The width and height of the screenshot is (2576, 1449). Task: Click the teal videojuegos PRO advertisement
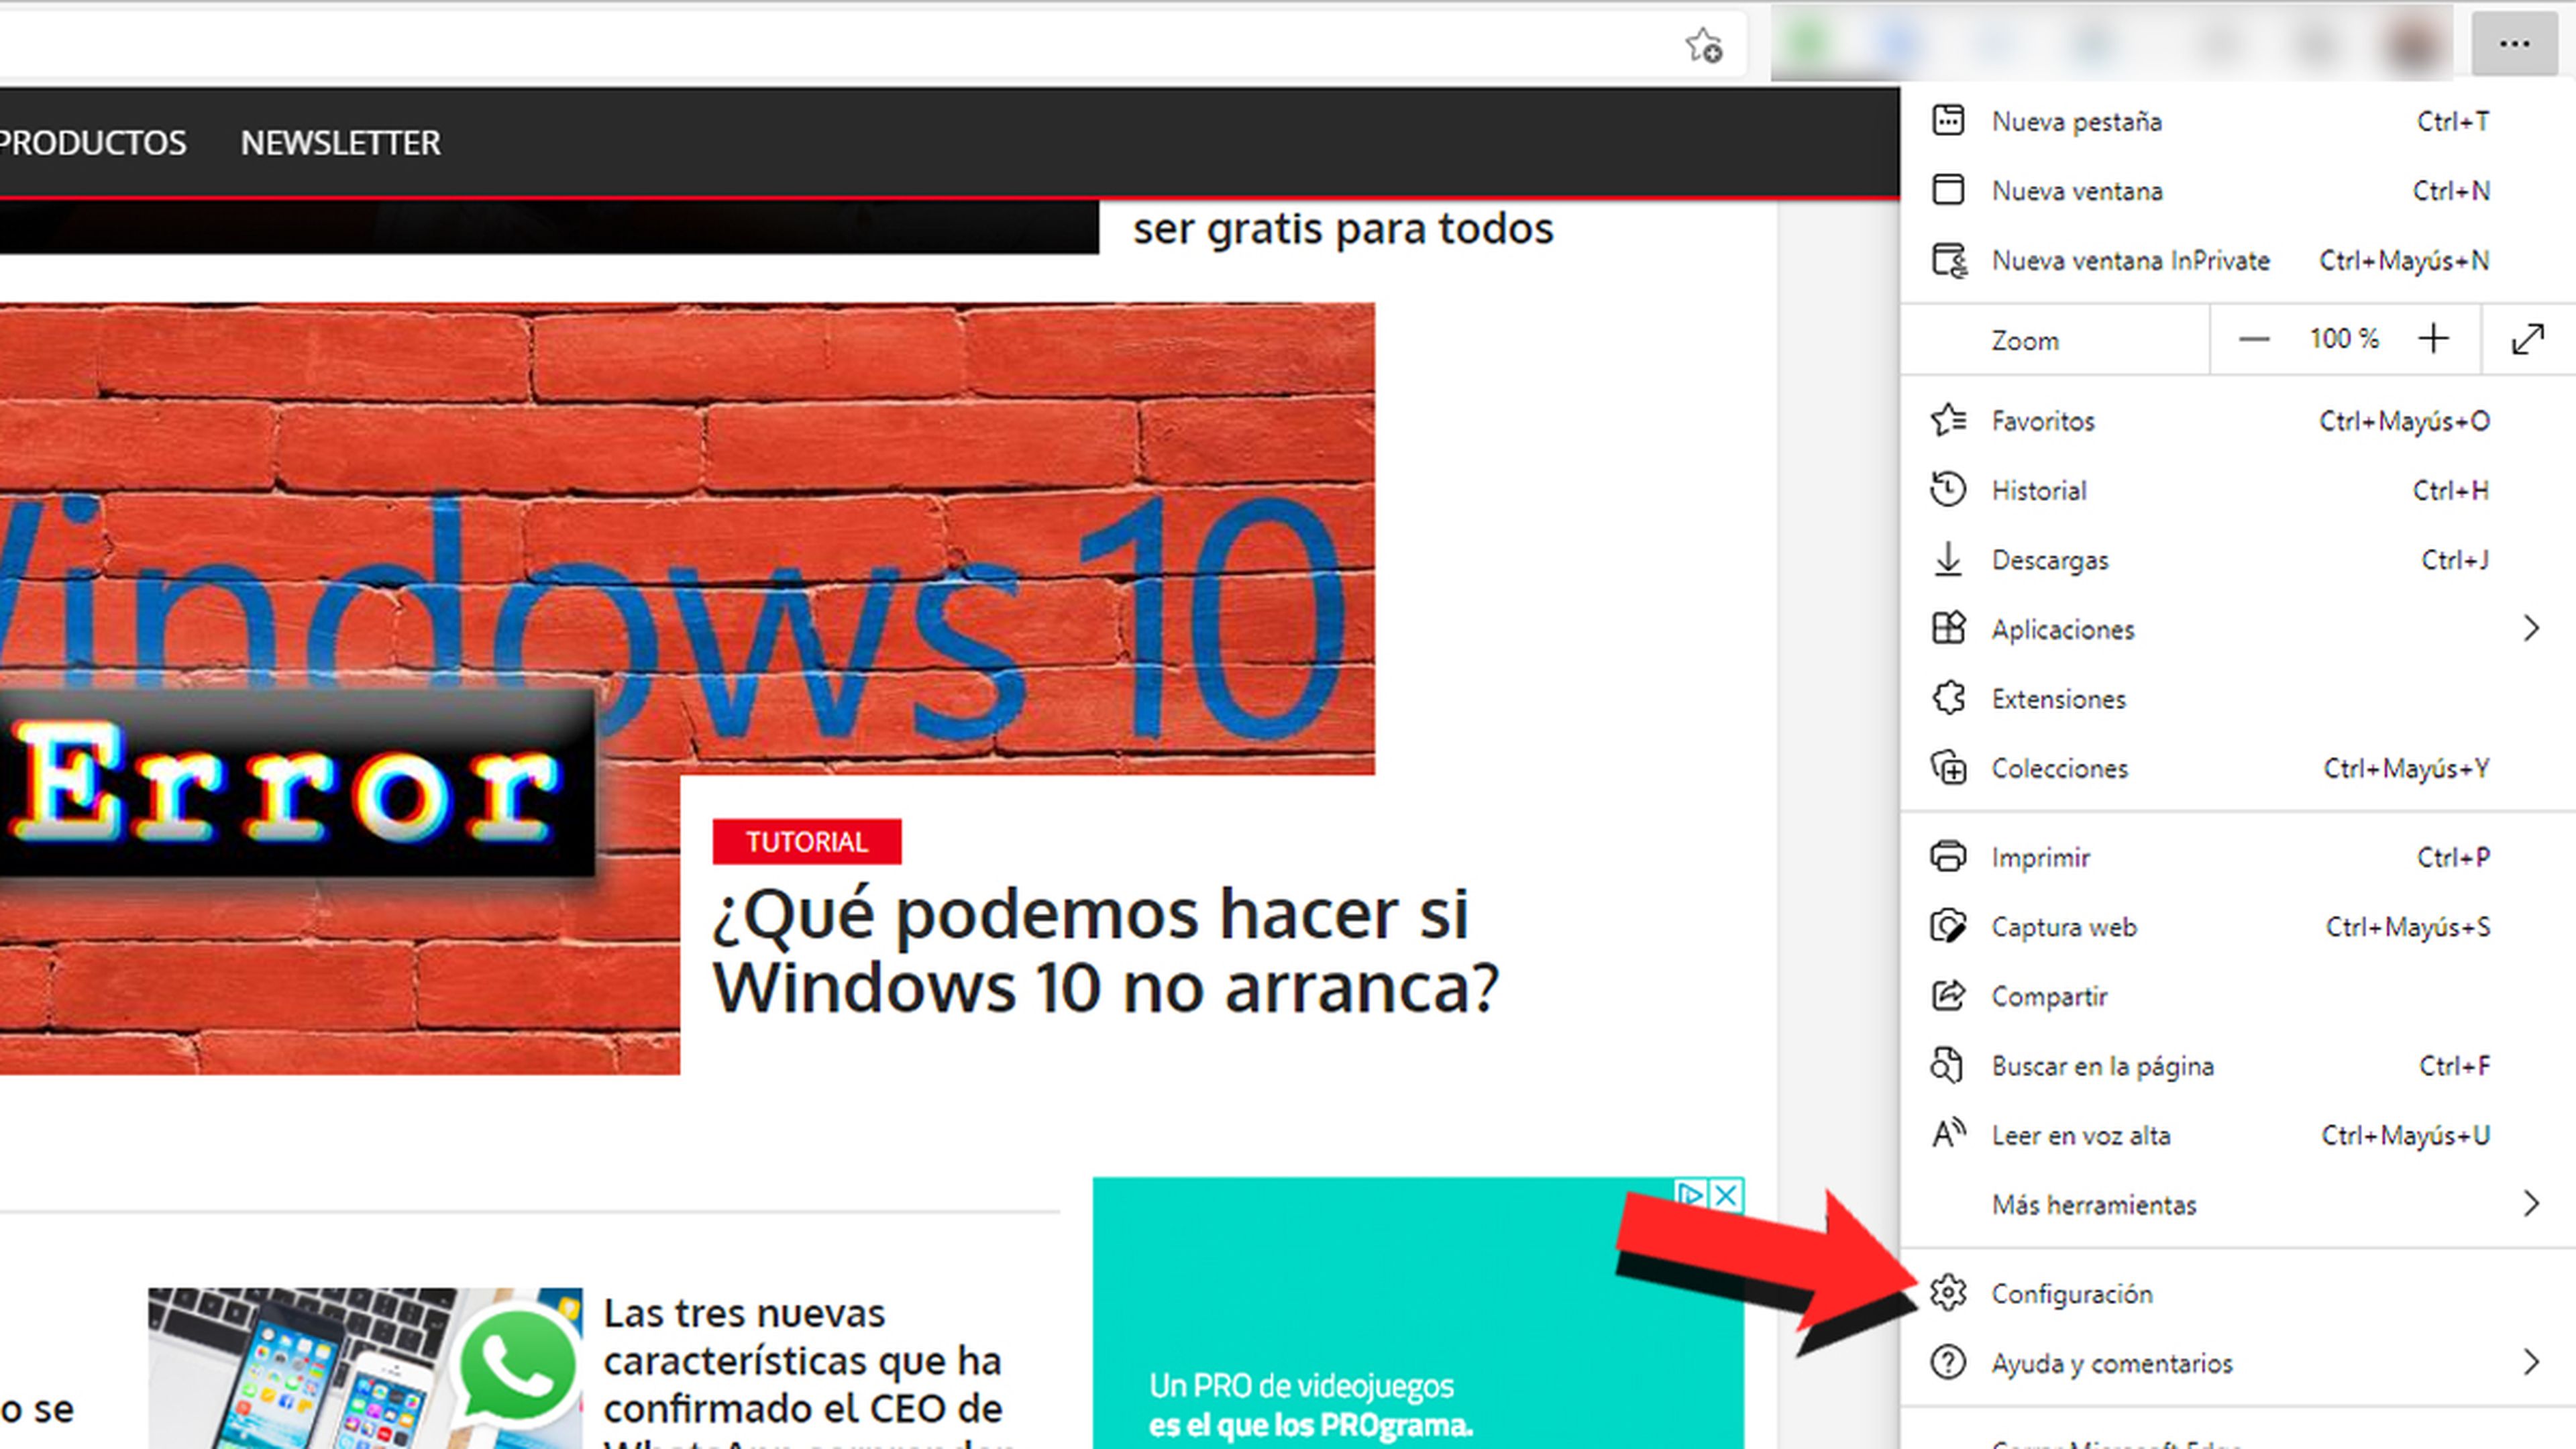[x=1418, y=1313]
